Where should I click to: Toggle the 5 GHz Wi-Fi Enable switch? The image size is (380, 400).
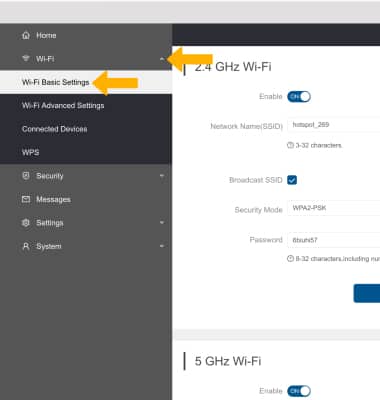coord(299,391)
